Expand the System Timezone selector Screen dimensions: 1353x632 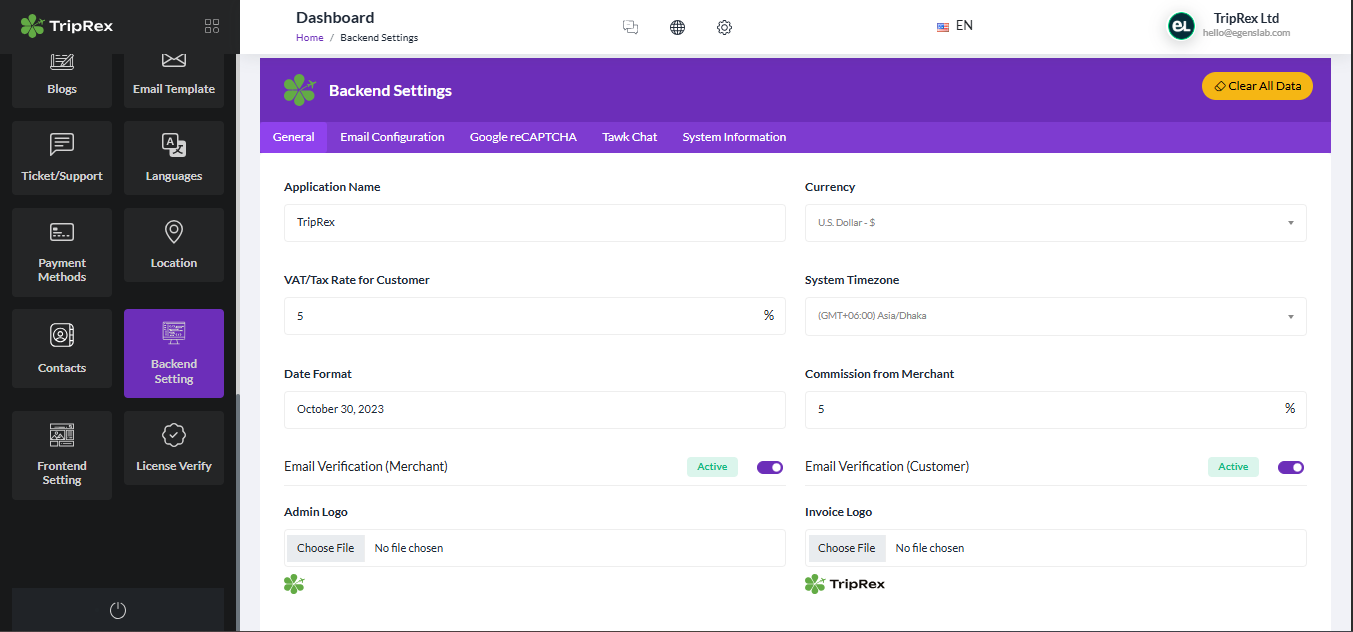coord(1055,316)
